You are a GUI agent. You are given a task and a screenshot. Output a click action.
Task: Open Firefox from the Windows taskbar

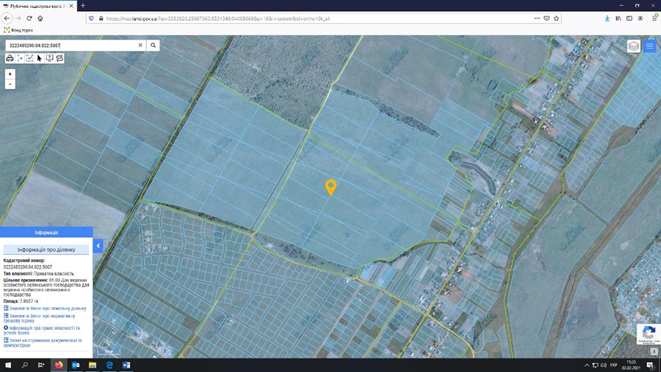(x=59, y=365)
